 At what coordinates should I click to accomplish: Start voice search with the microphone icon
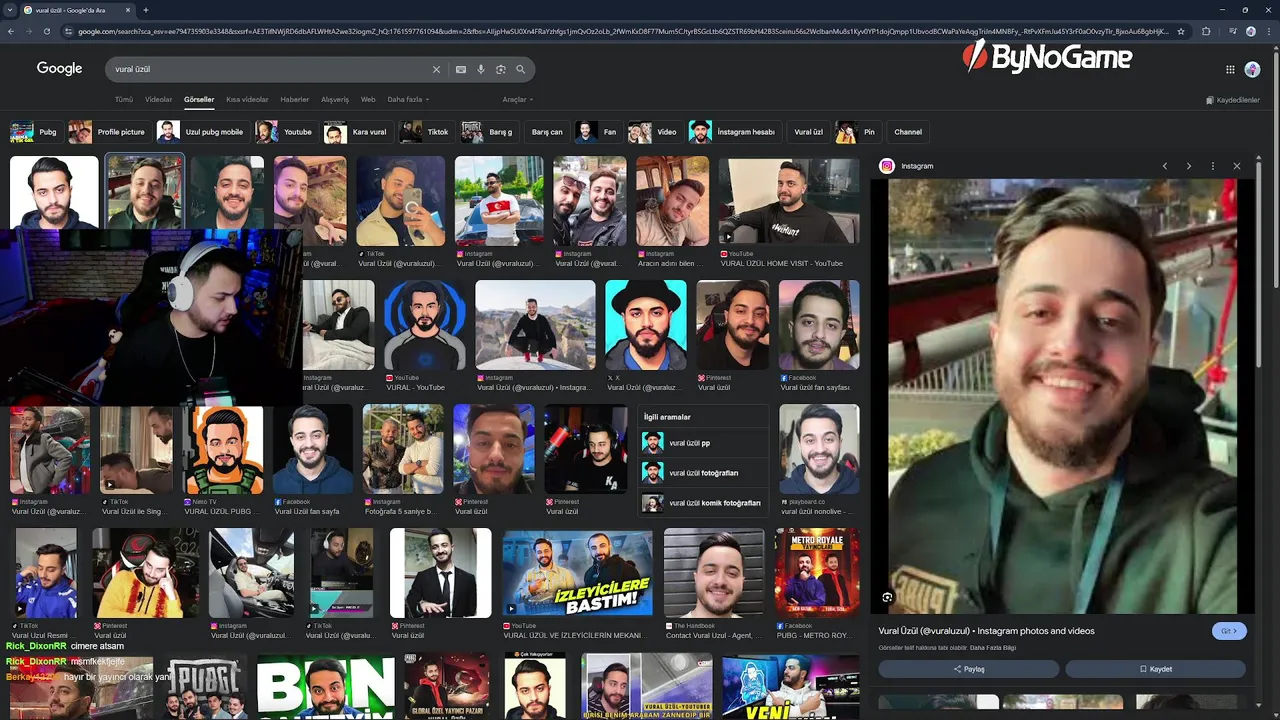481,69
